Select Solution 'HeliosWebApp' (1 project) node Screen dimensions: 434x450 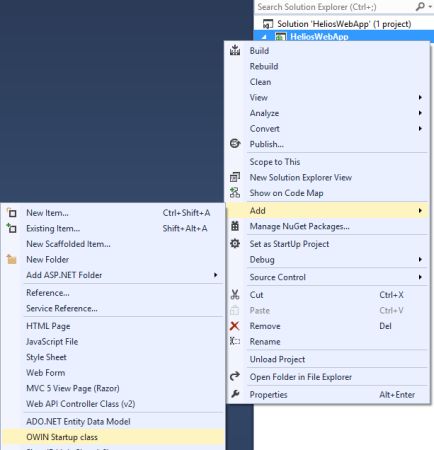pyautogui.click(x=344, y=24)
